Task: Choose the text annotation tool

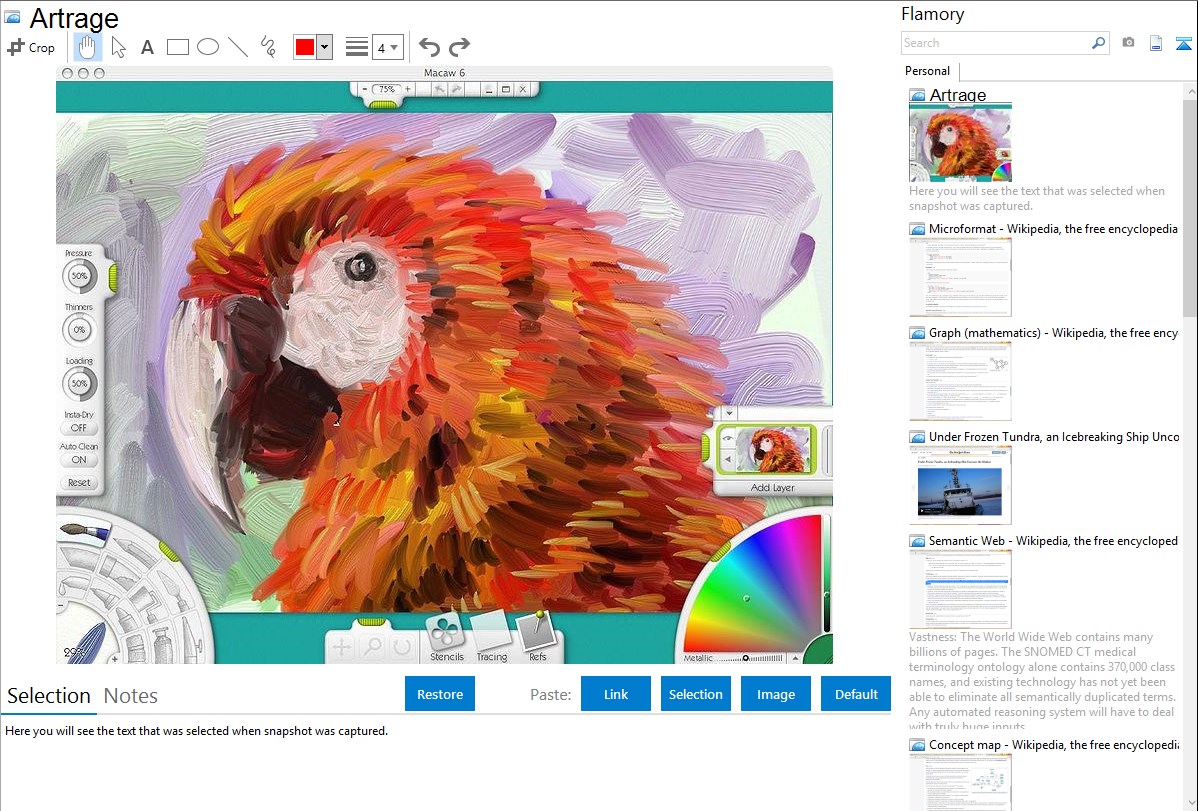Action: tap(147, 47)
